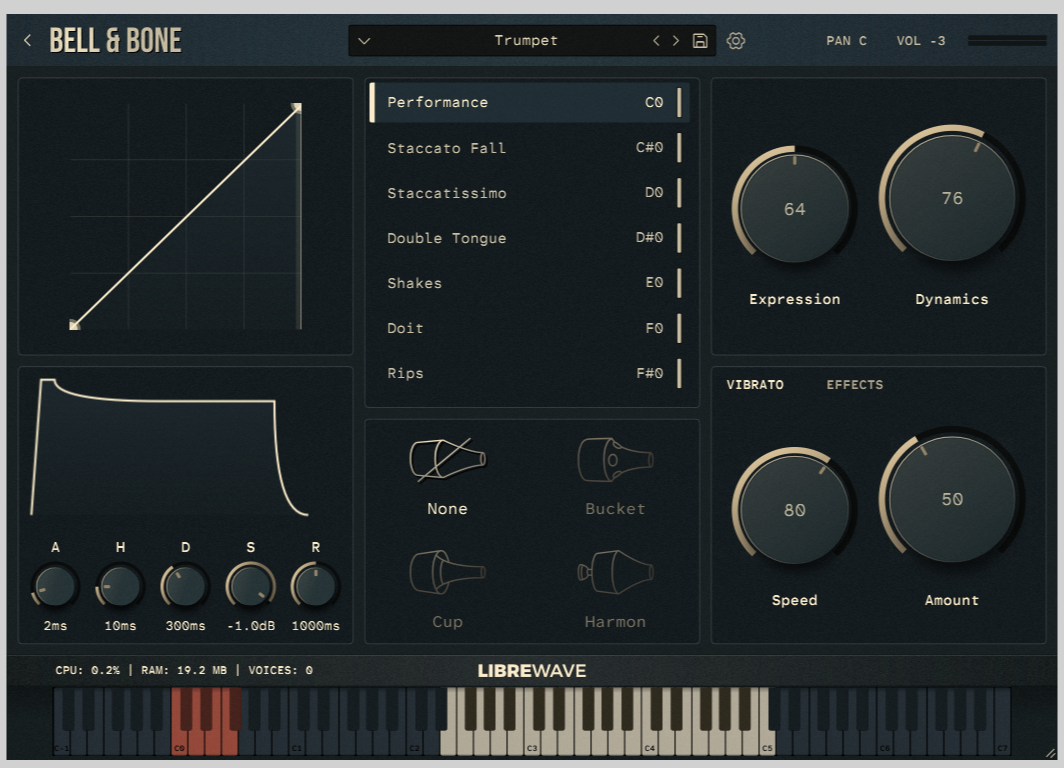Image resolution: width=1064 pixels, height=768 pixels.
Task: Choose the Harmon mute icon
Action: pyautogui.click(x=615, y=573)
